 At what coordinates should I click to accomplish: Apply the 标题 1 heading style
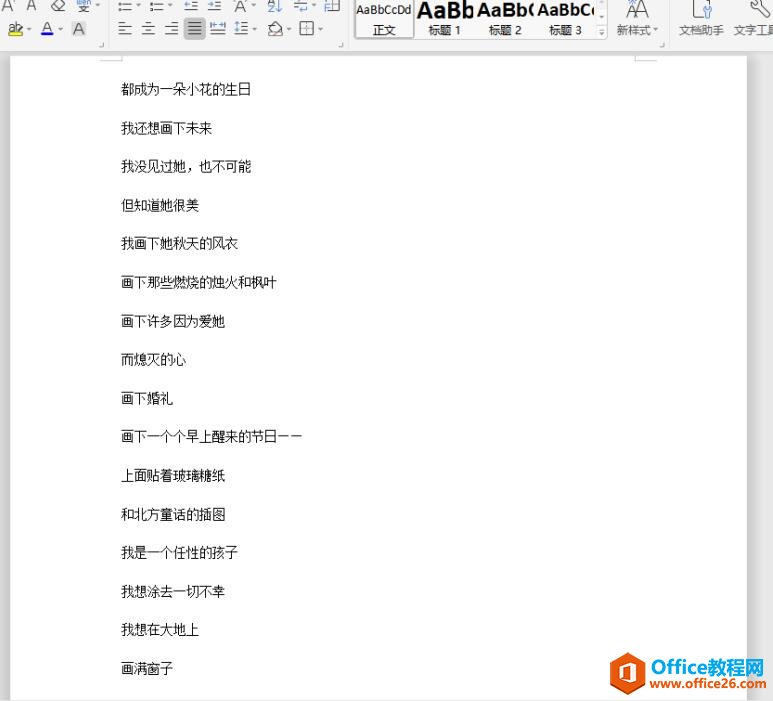445,19
